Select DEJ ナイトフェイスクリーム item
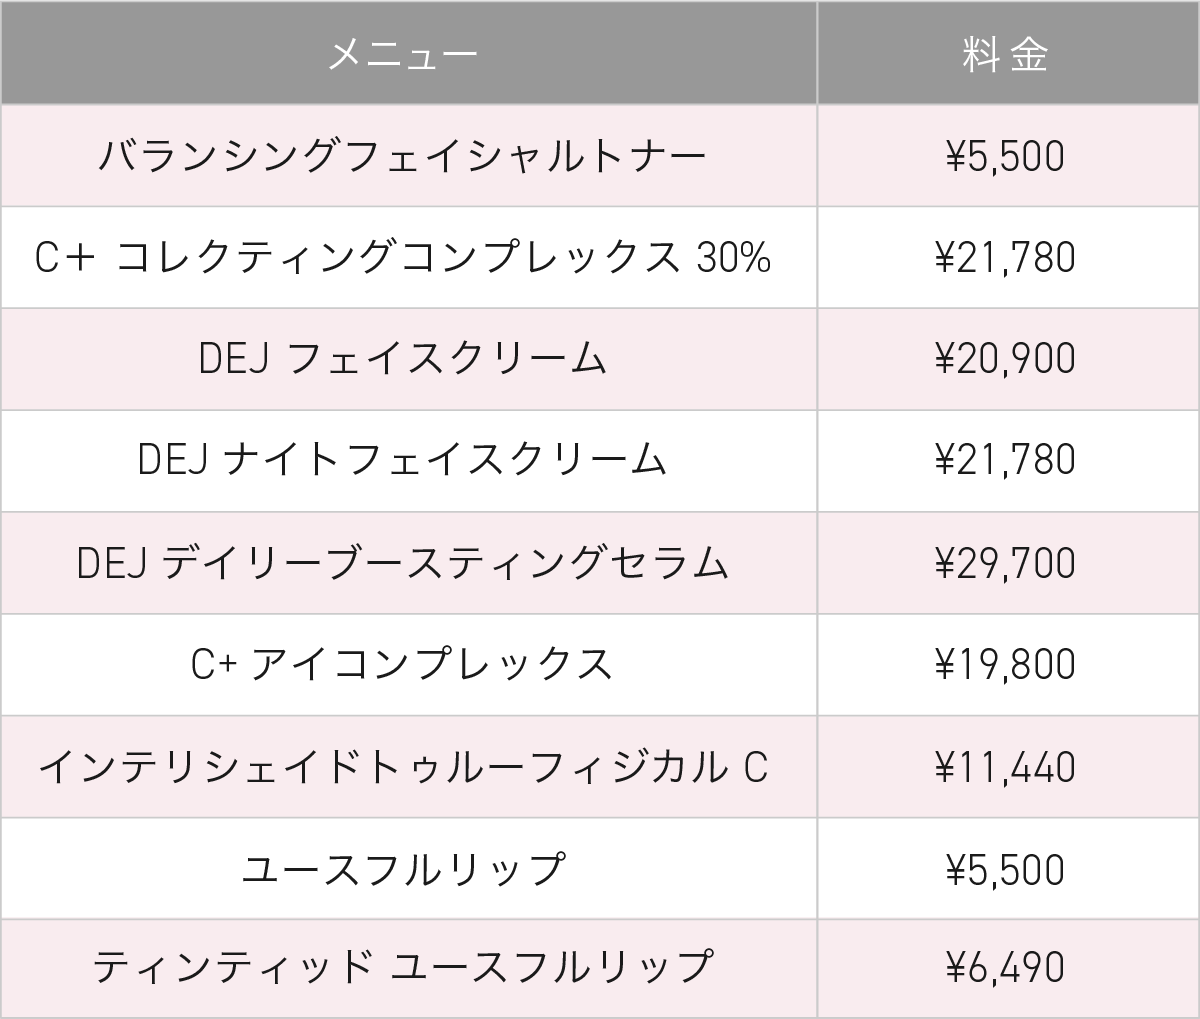This screenshot has height=1019, width=1200. click(x=403, y=460)
